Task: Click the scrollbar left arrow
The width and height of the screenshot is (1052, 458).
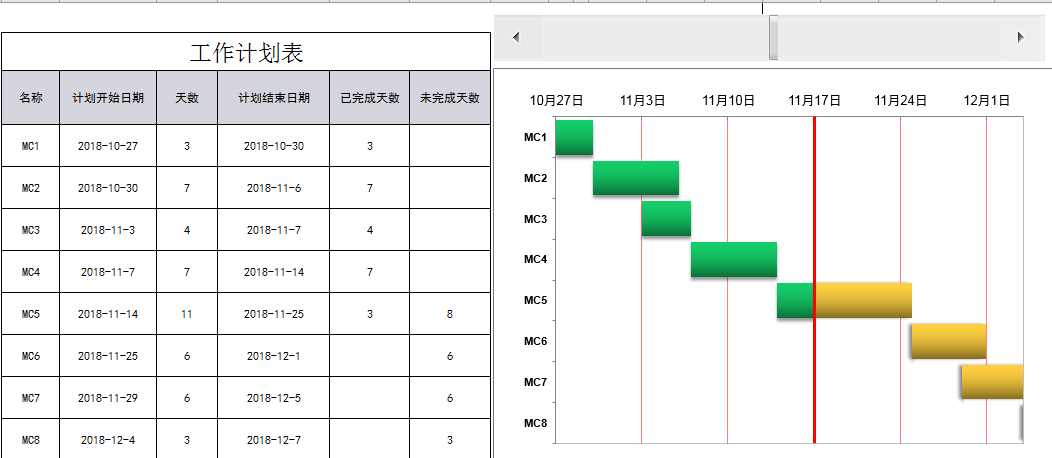Action: 516,38
